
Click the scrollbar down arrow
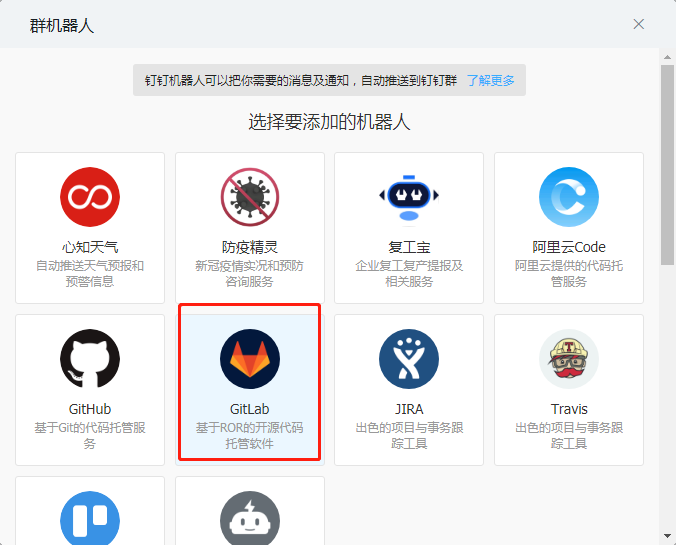667,536
